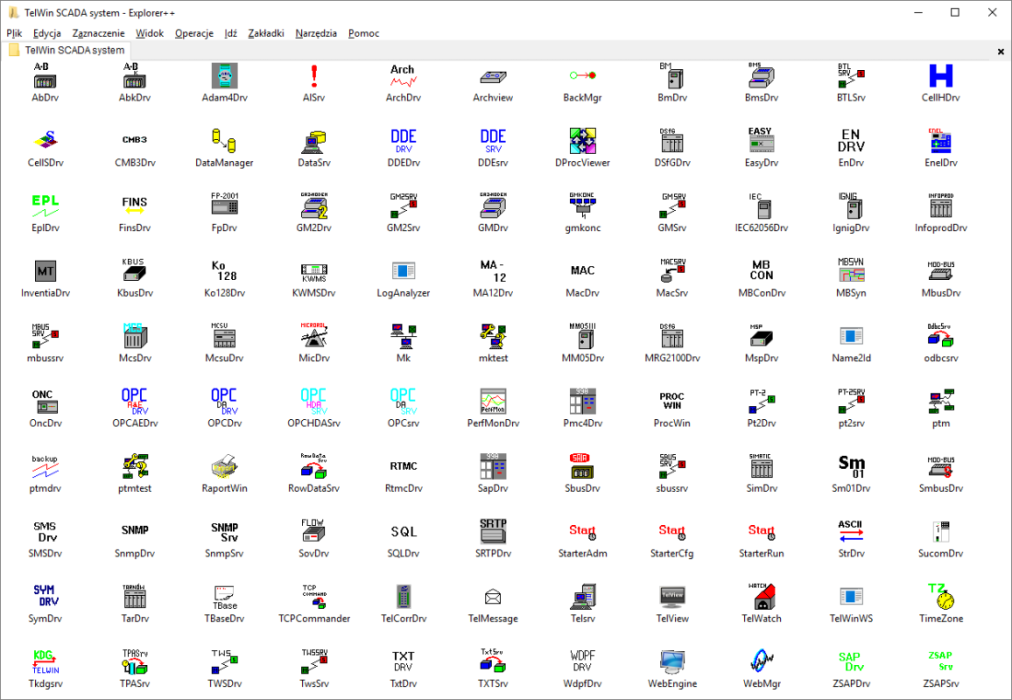Viewport: 1012px width, 700px height.
Task: Click the 'IEC62056Drv' file name label
Action: coord(762,228)
